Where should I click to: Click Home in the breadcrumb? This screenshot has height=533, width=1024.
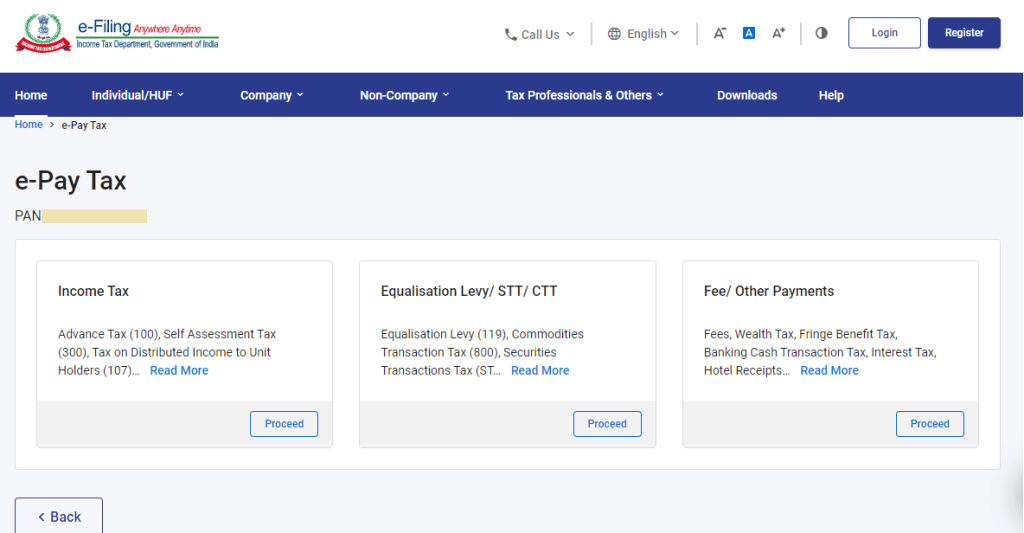(28, 125)
